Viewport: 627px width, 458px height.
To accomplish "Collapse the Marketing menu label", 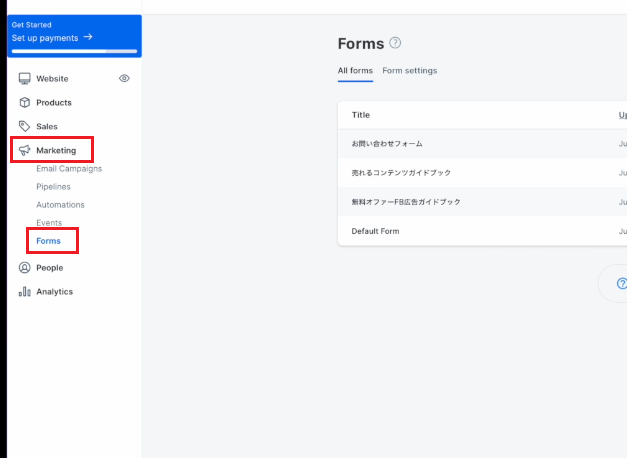I will [56, 150].
